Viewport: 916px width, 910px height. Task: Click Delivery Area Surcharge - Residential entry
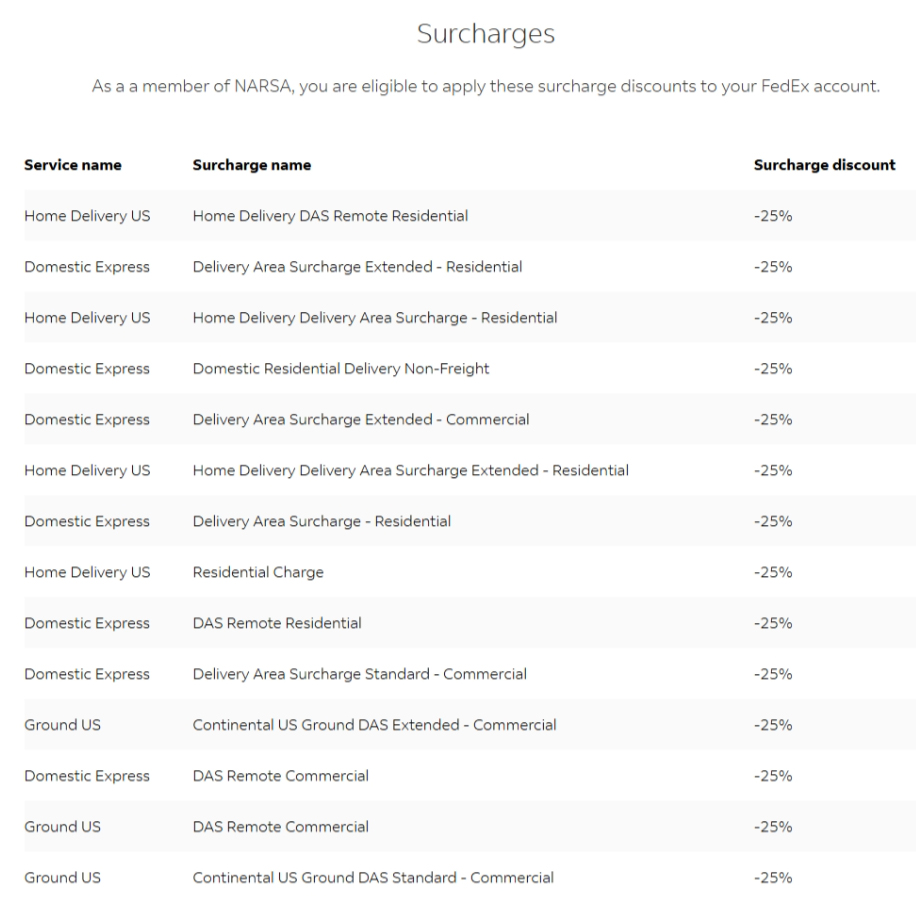coord(321,521)
